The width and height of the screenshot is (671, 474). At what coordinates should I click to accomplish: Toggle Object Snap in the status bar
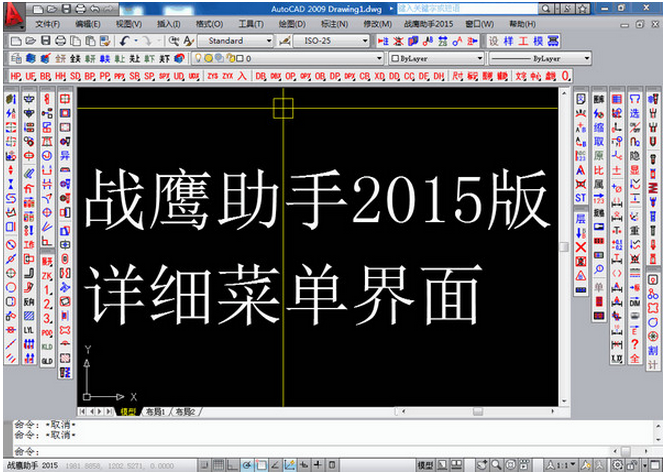click(261, 465)
